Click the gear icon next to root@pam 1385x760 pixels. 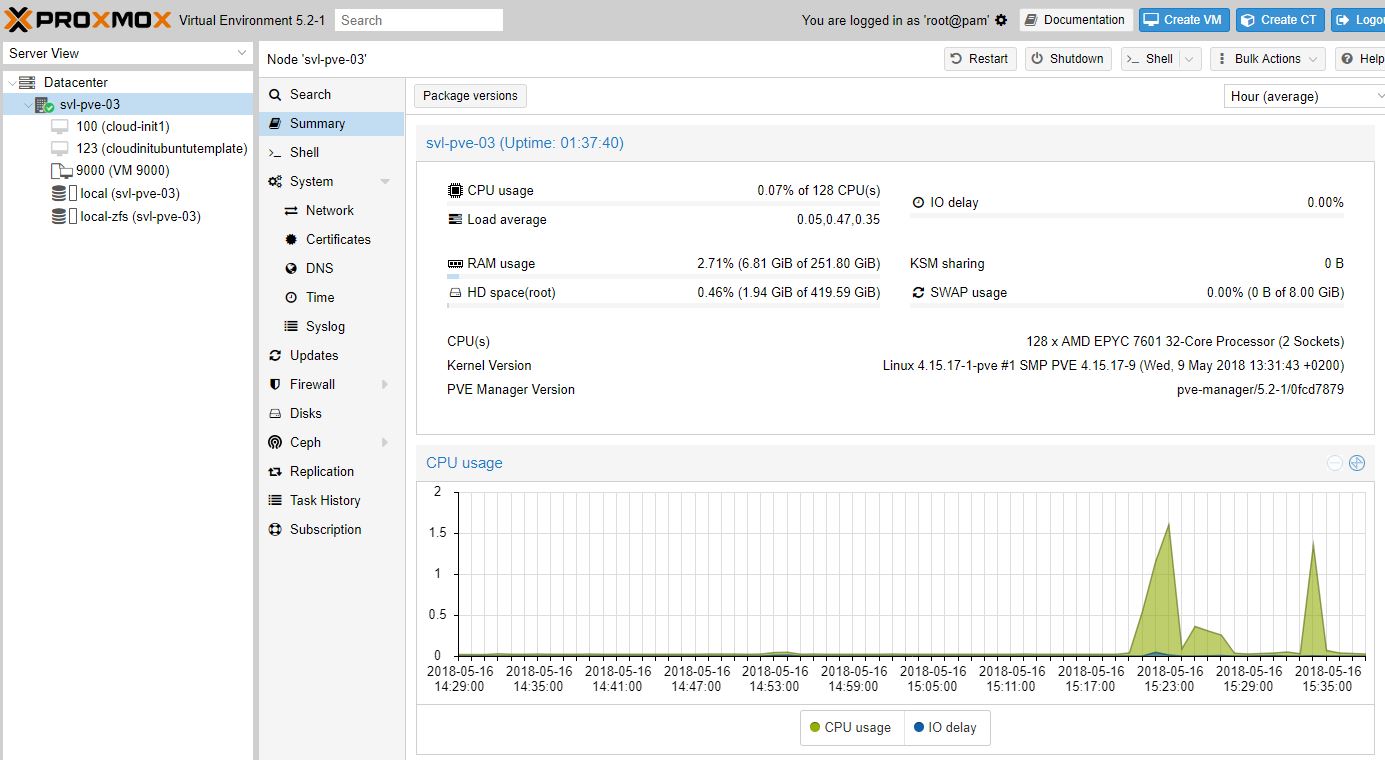tap(1001, 20)
